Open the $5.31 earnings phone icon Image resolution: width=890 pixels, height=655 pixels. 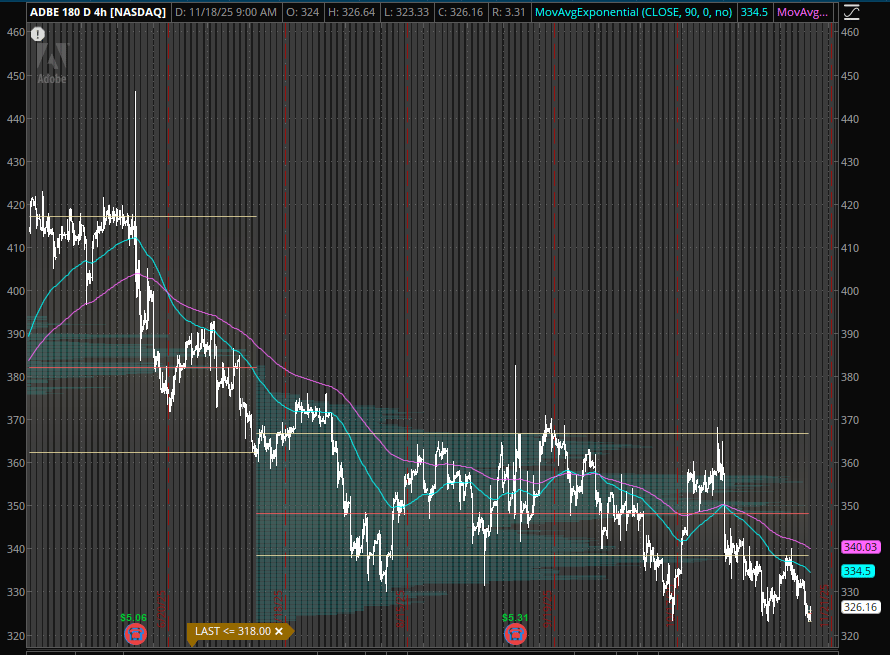[x=515, y=633]
